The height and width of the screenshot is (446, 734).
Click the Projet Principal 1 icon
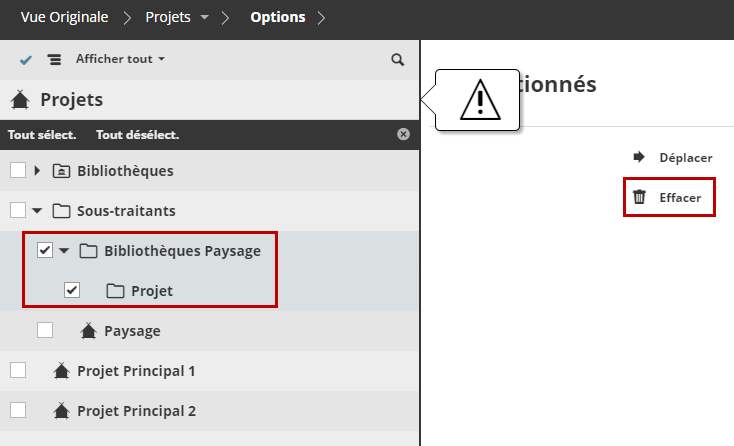tap(61, 371)
